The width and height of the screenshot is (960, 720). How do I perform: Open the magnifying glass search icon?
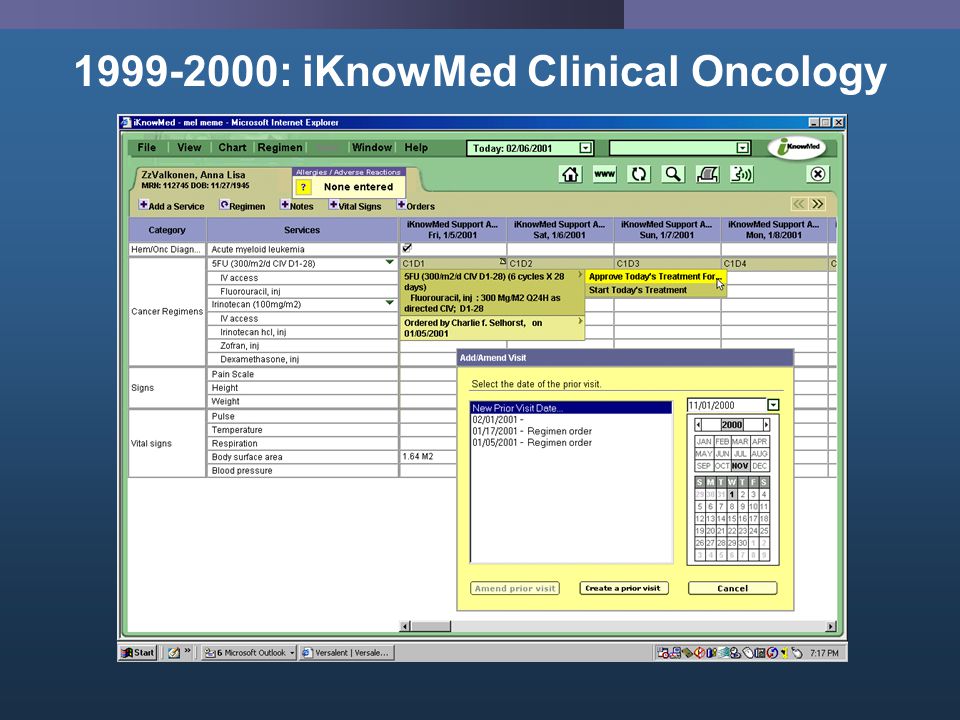pyautogui.click(x=673, y=174)
